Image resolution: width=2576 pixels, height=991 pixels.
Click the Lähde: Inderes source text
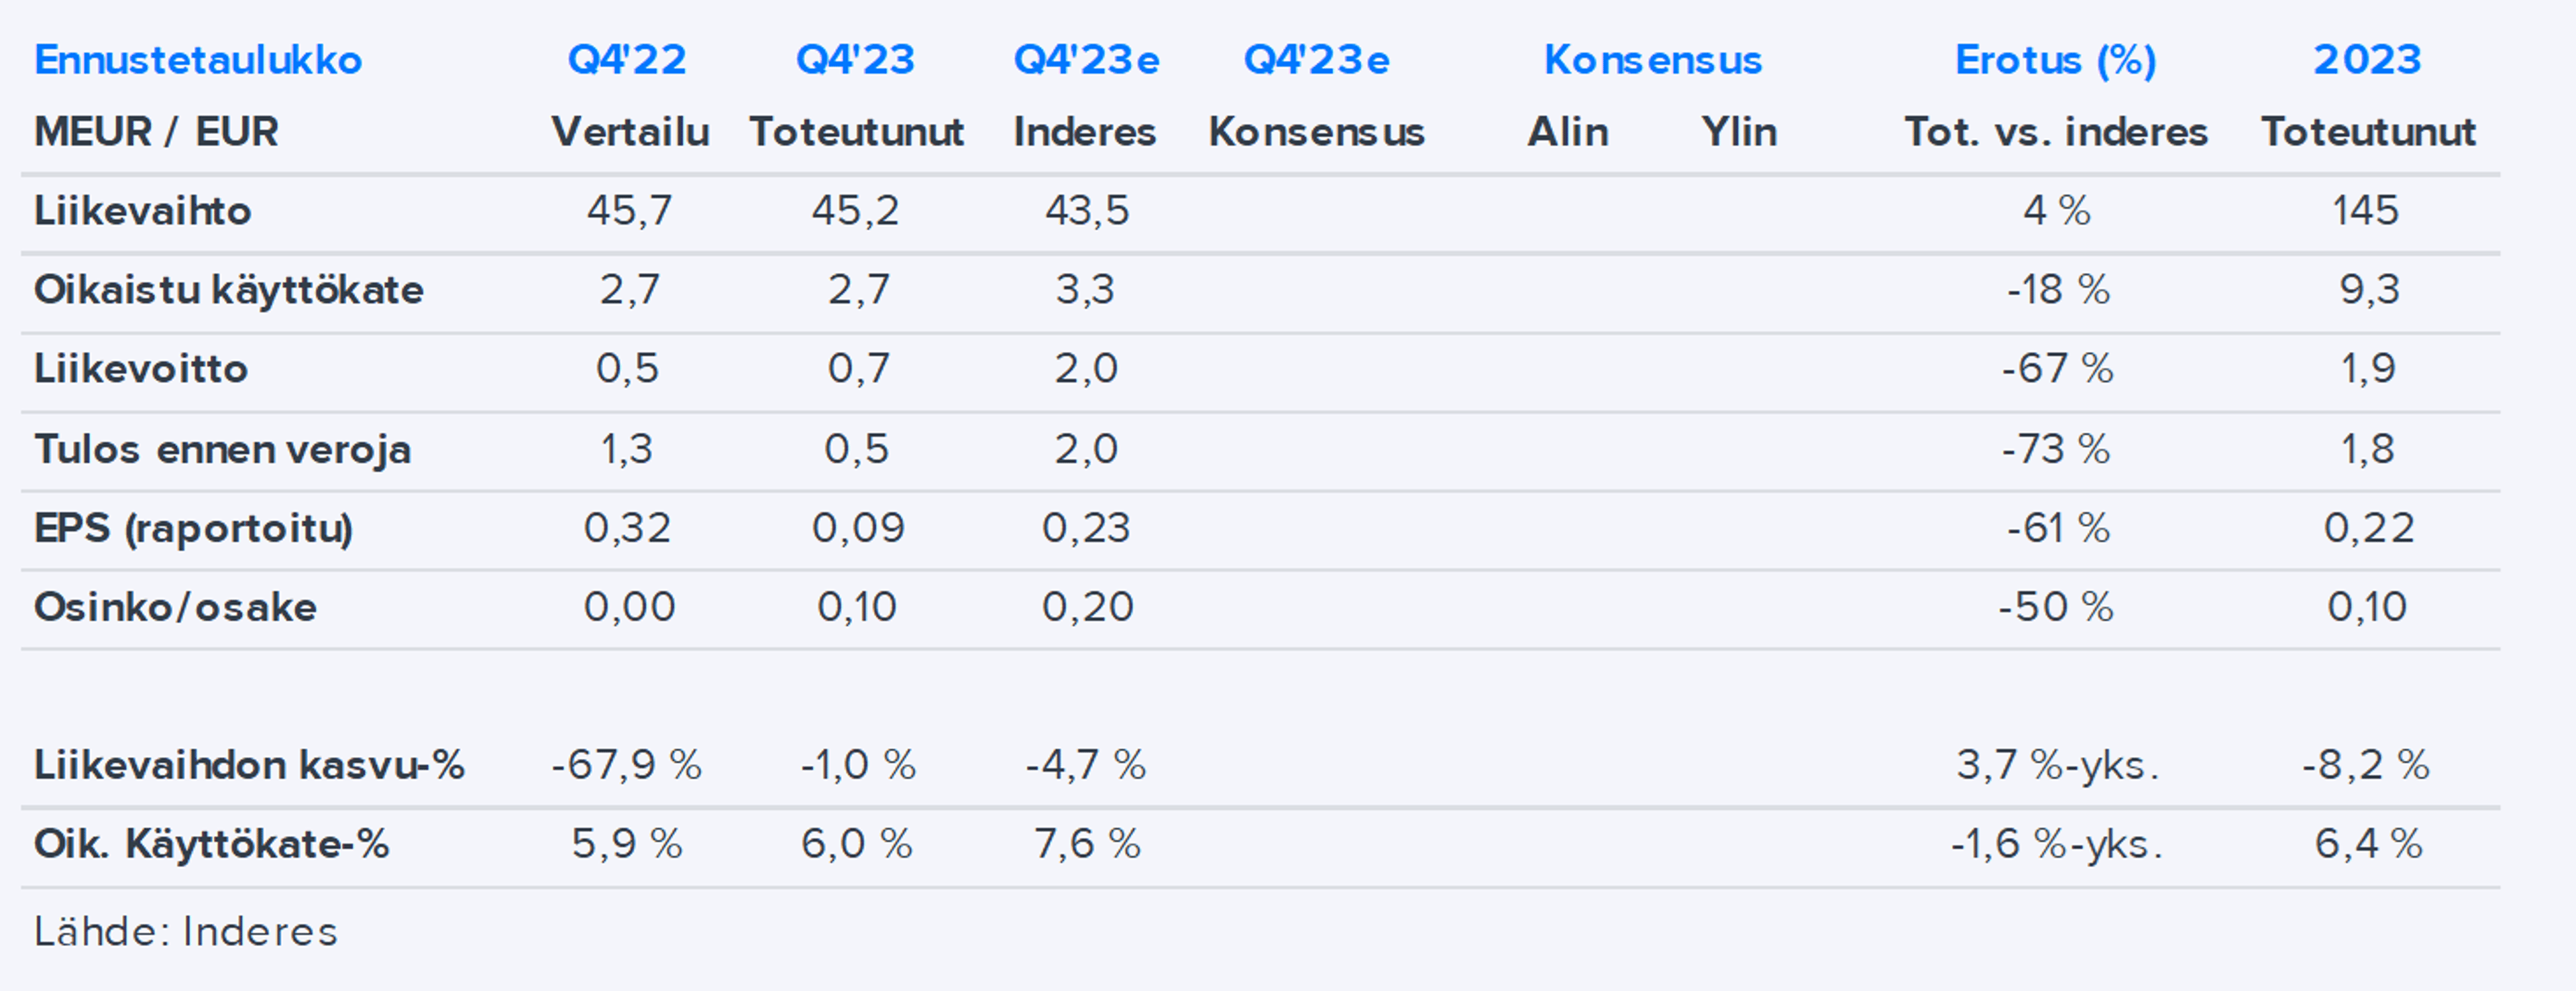coord(186,932)
